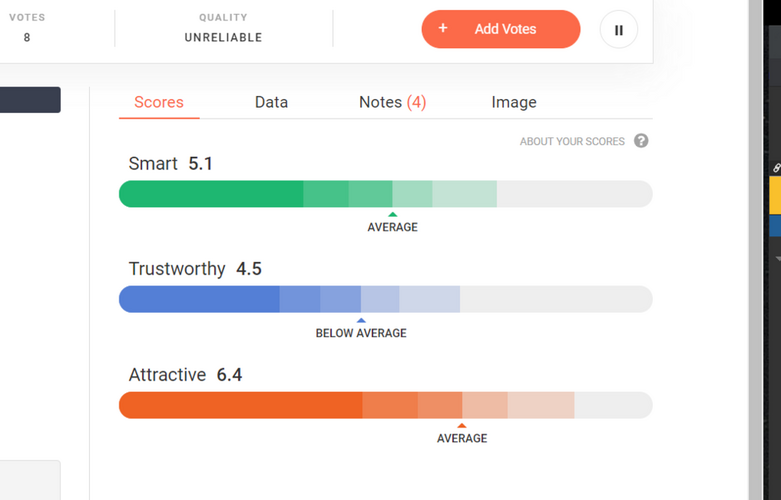Click the Unreliable quality label
Viewport: 781px width, 500px height.
point(223,38)
